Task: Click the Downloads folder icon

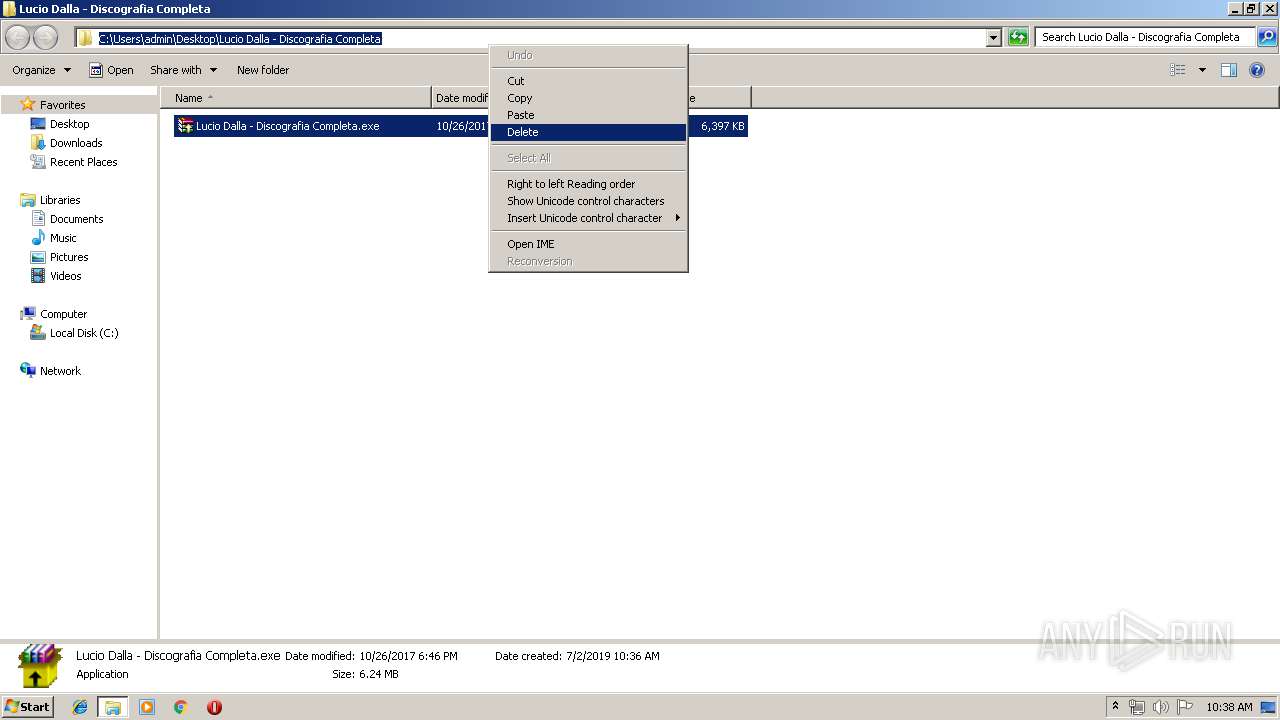Action: [x=38, y=143]
